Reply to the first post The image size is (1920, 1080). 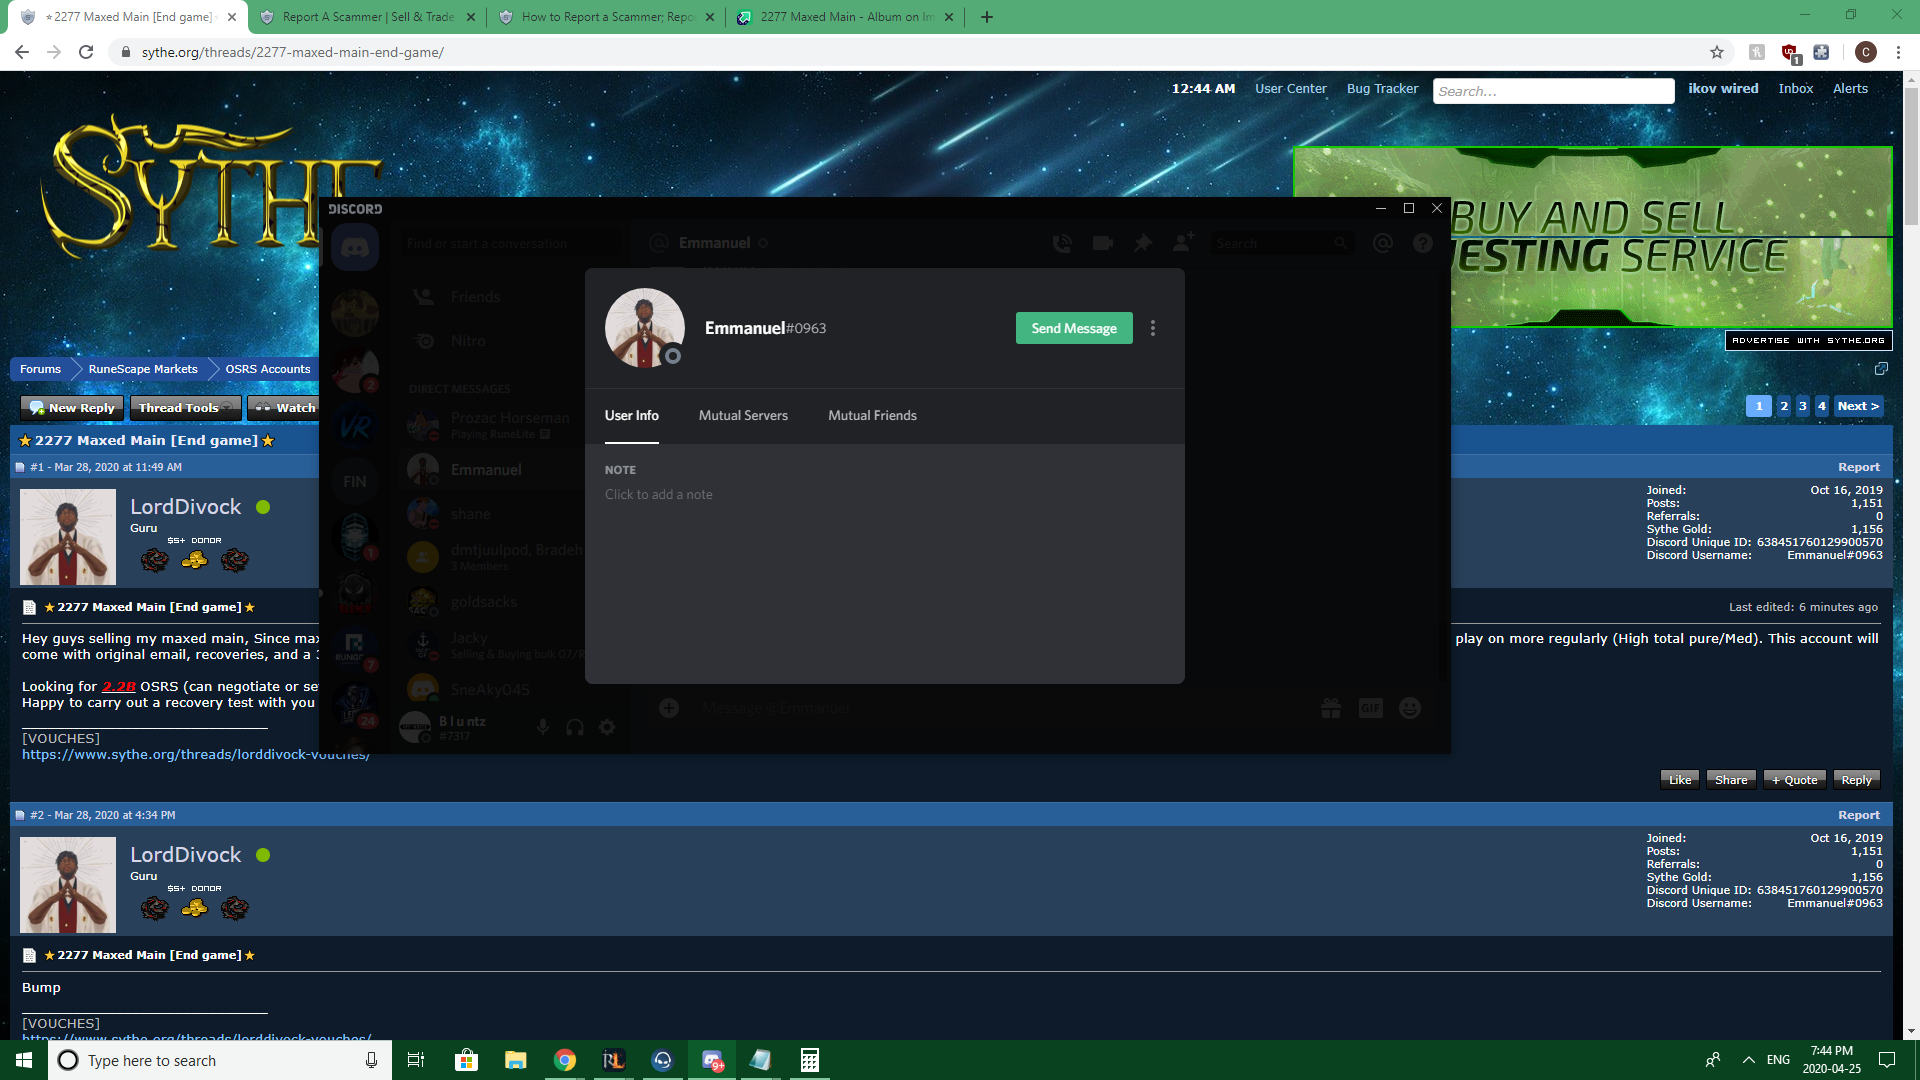tap(1856, 780)
